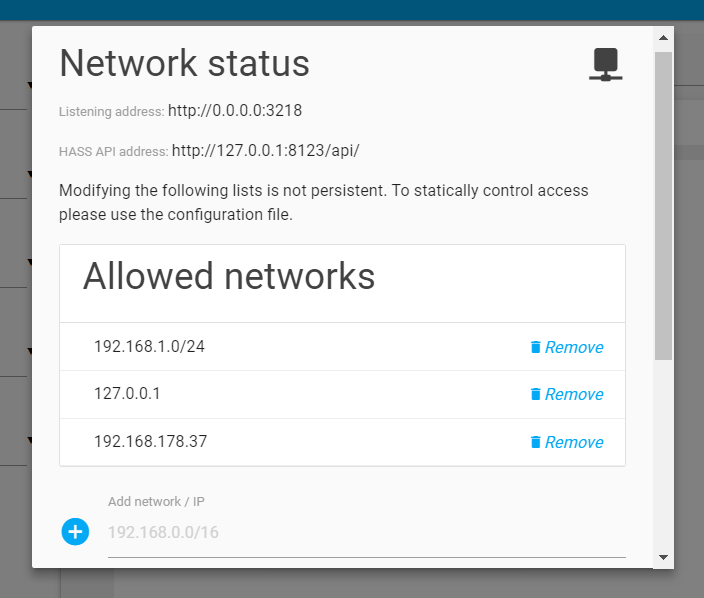Focus the Add network / IP input field
The width and height of the screenshot is (704, 598).
point(366,532)
